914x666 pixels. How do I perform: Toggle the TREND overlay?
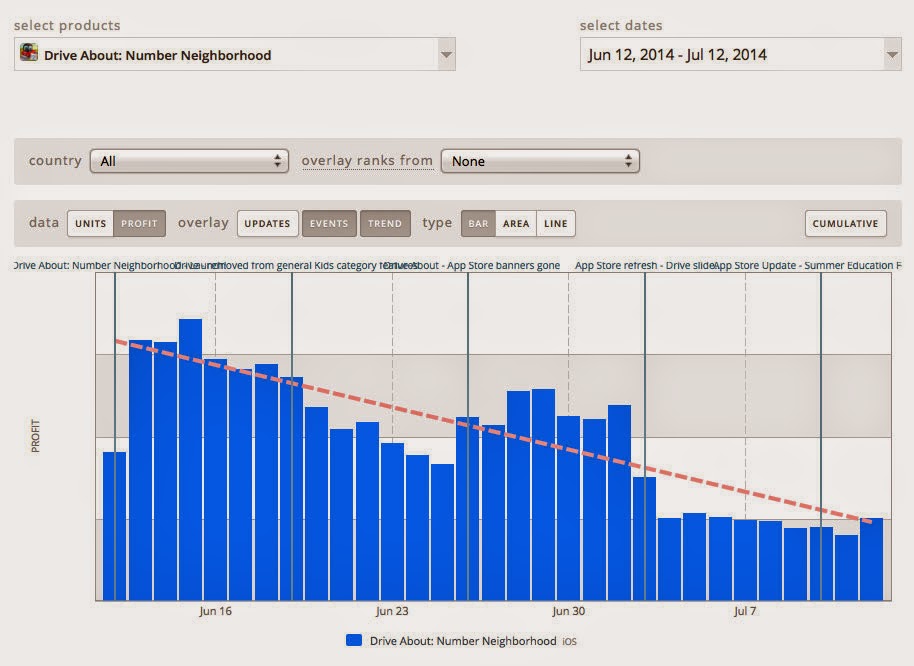coord(385,224)
